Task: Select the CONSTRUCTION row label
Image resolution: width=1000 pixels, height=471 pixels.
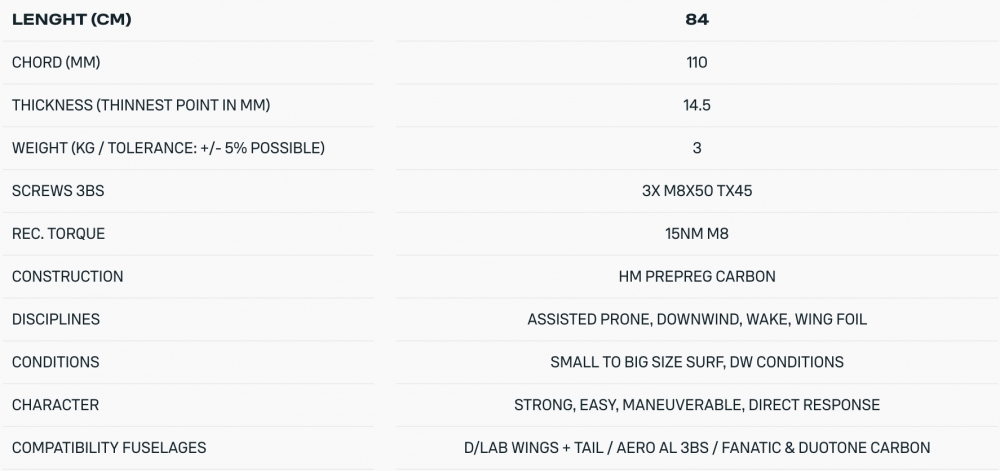Action: click(68, 276)
